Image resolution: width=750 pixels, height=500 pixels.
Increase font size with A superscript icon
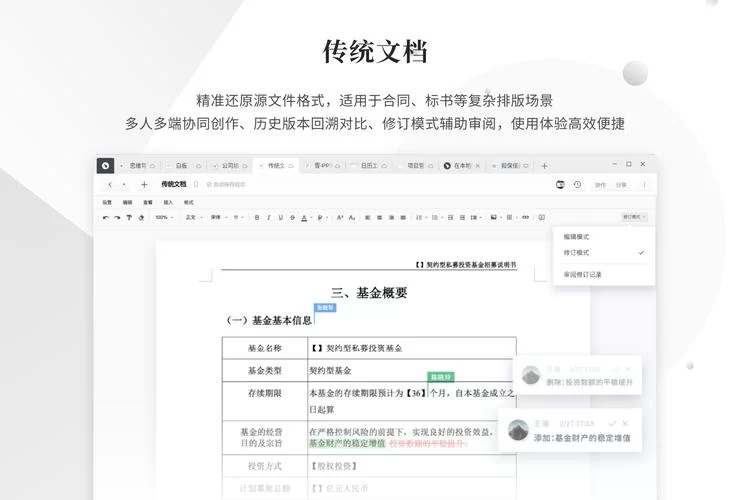(x=340, y=218)
